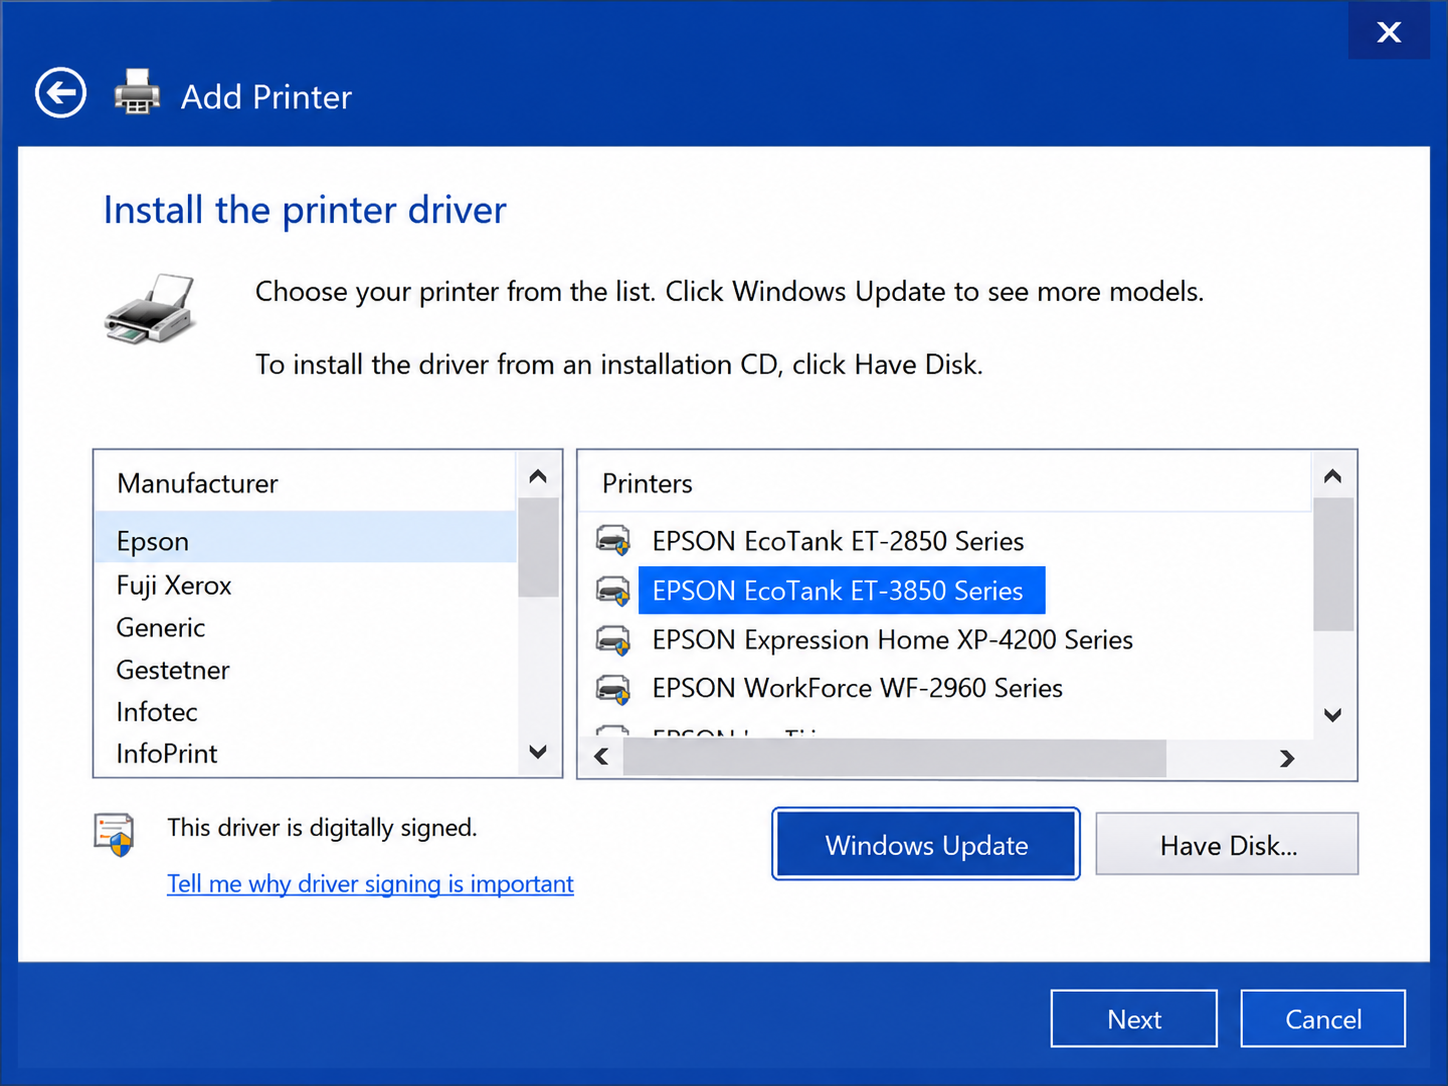The width and height of the screenshot is (1448, 1086).
Task: Click the digitally signed driver certificate icon
Action: click(x=114, y=835)
